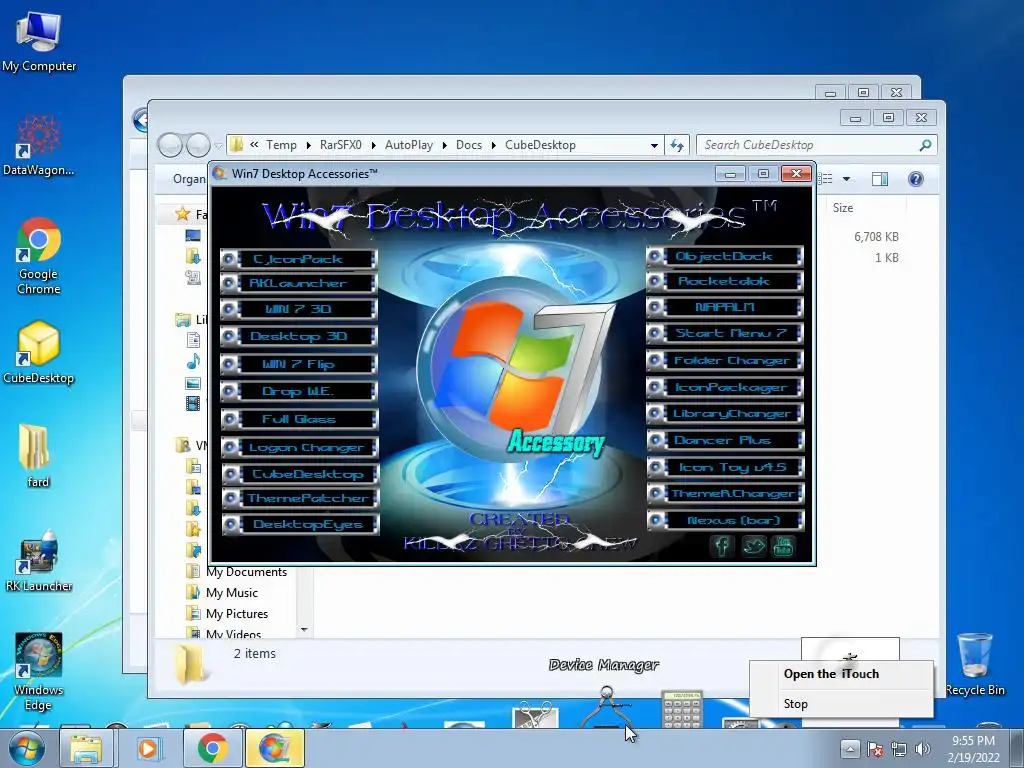The height and width of the screenshot is (768, 1024).
Task: Go to Docs in the breadcrumb path
Action: (469, 145)
